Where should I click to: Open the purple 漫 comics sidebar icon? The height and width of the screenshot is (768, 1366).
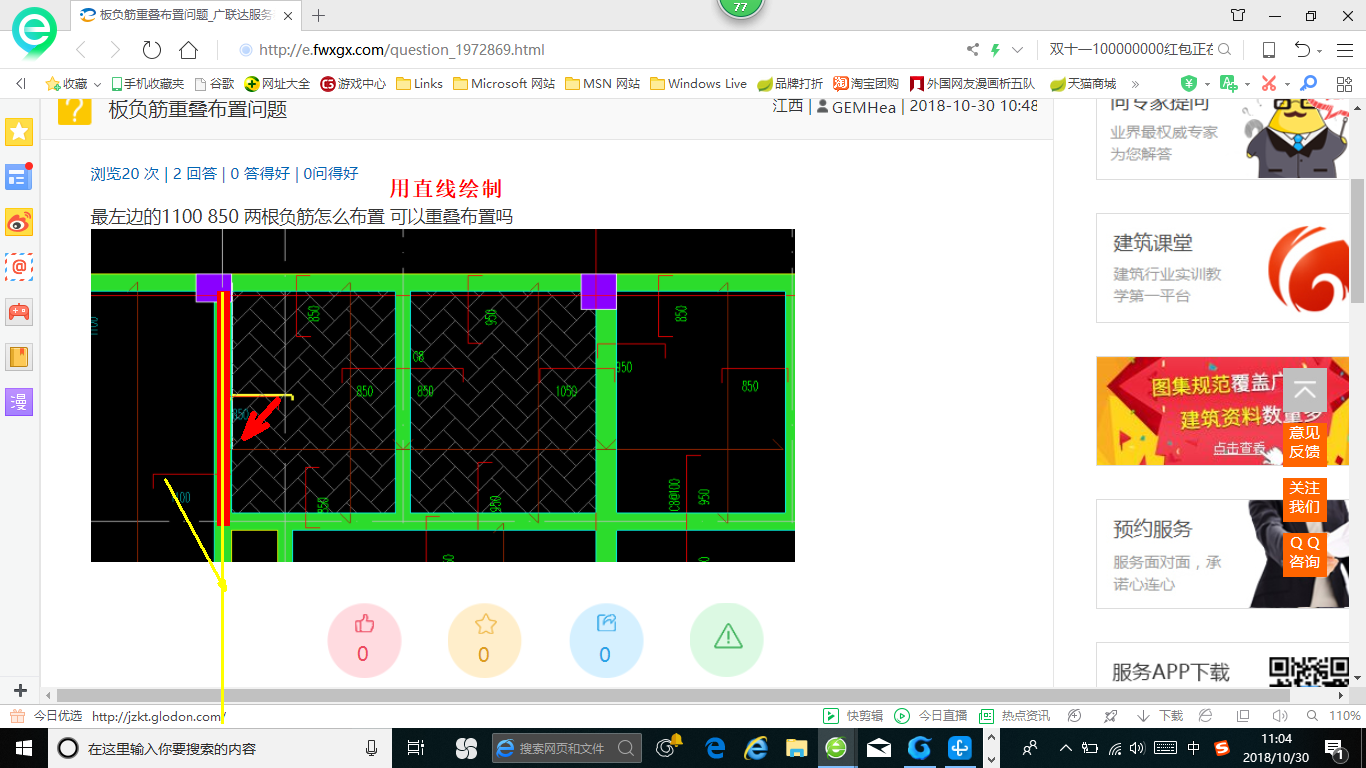point(19,402)
